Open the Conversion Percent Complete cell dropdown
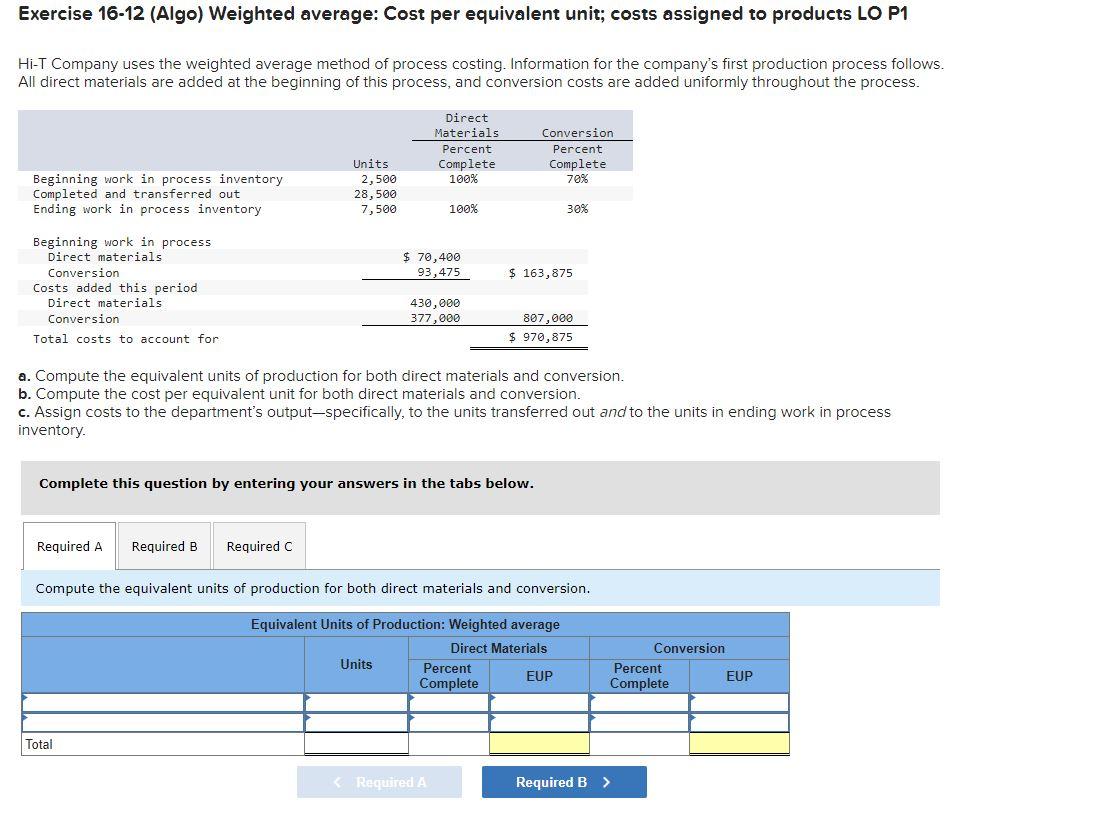 [640, 702]
